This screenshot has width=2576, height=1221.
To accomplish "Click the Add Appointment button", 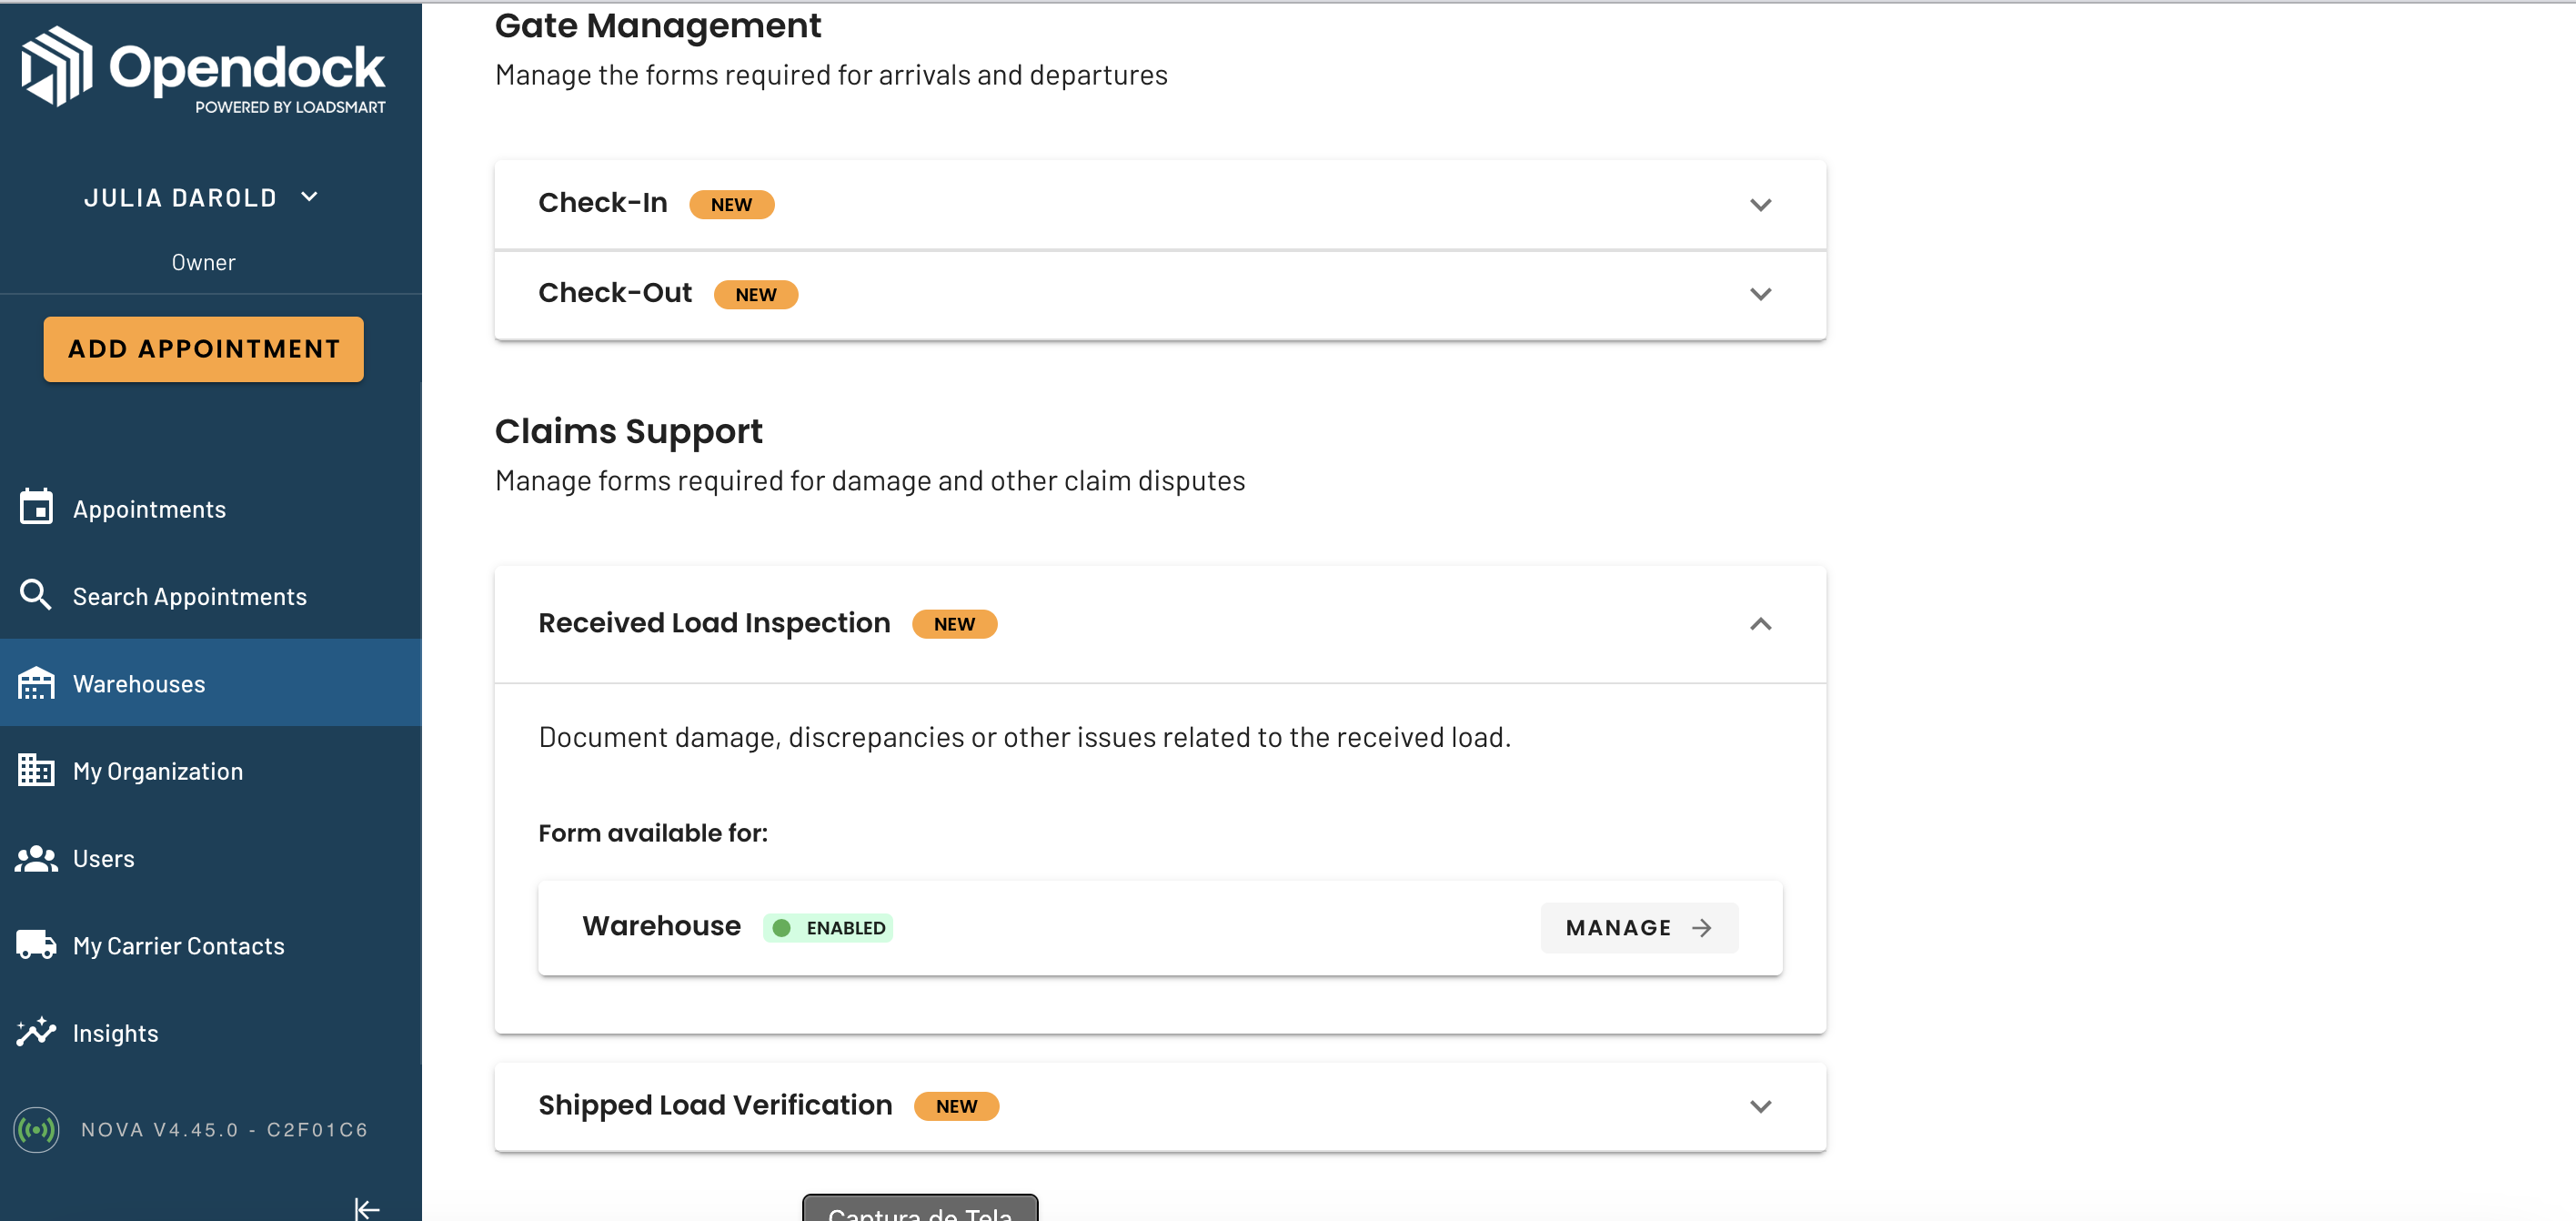I will [x=204, y=349].
